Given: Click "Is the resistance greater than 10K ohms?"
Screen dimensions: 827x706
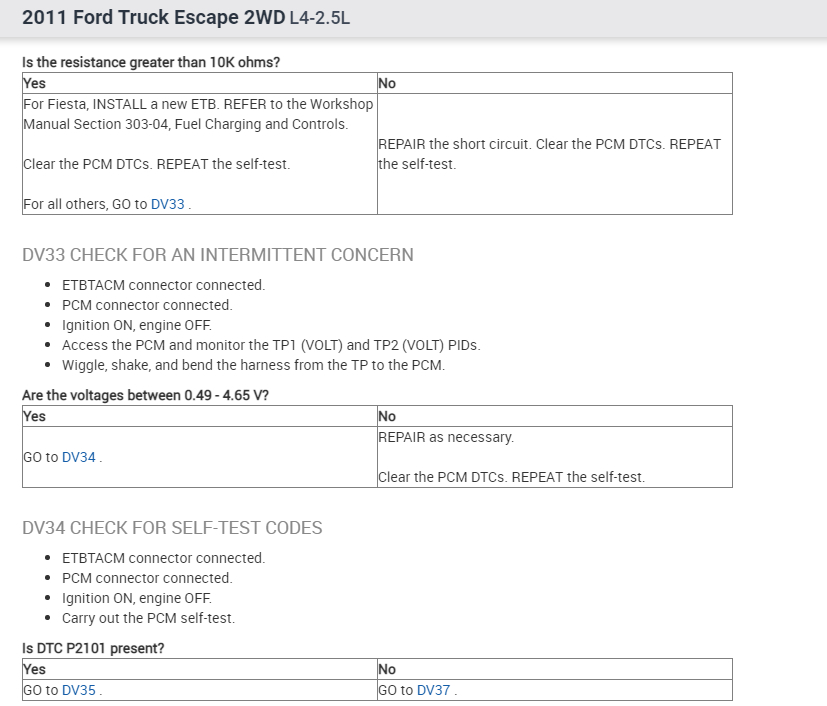Looking at the screenshot, I should coord(151,62).
